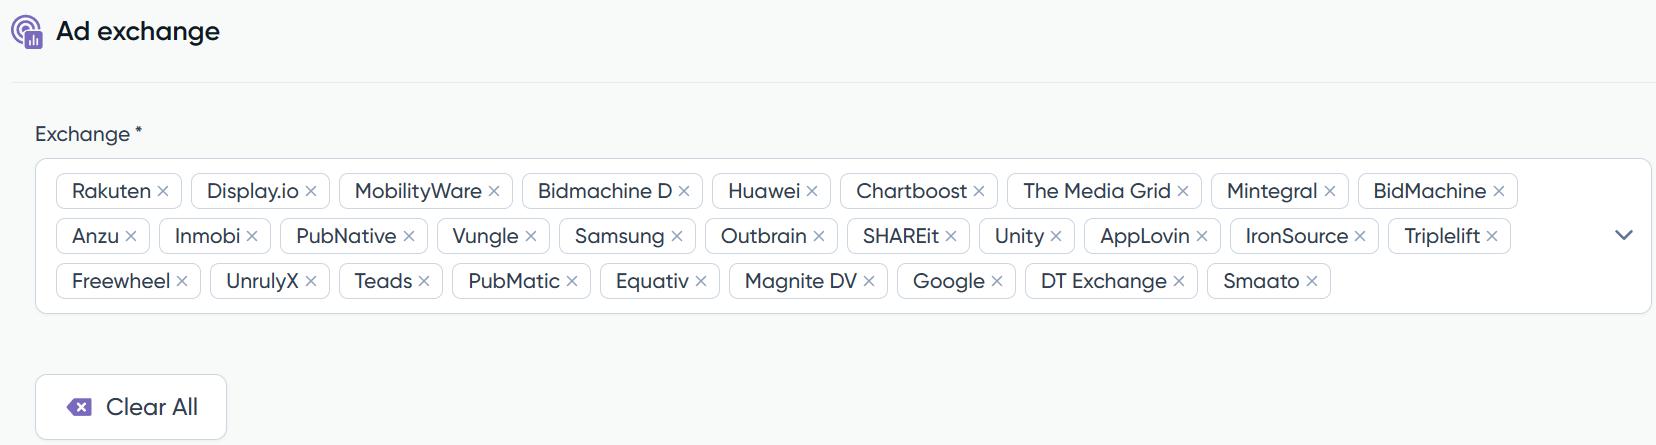Viewport: 1656px width, 445px height.
Task: Remove Display.io from selected exchanges
Action: (311, 191)
